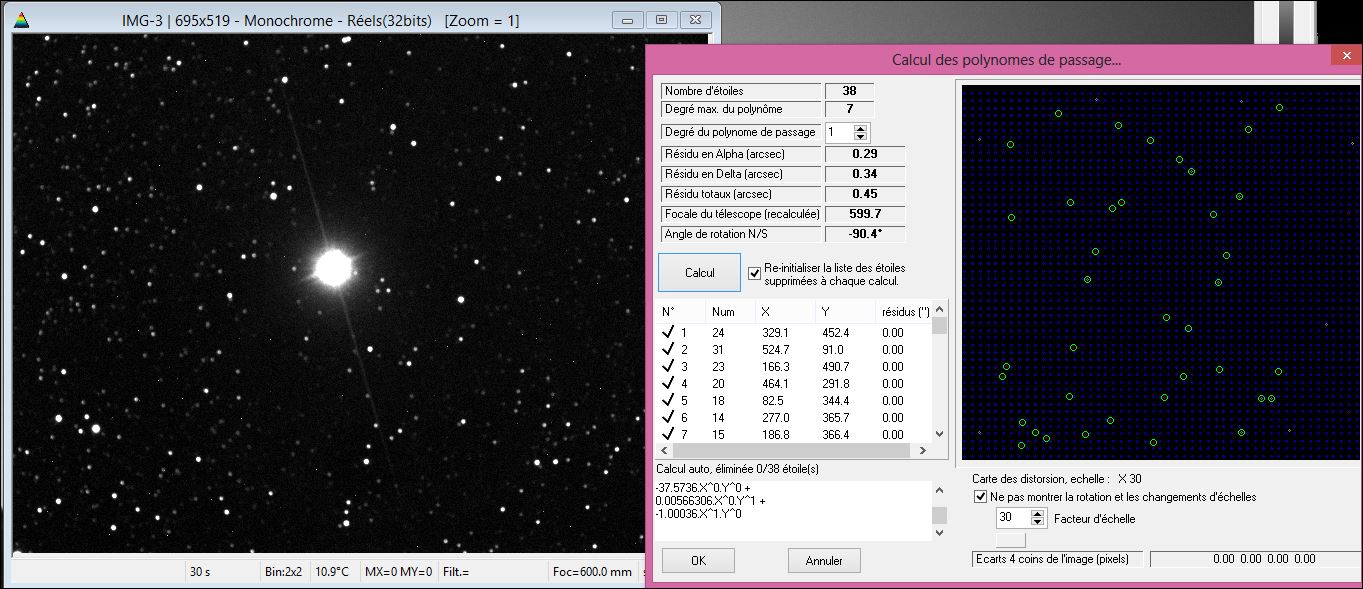1363x589 pixels.
Task: Decrease the Facteur d'échelle value
Action: (x=1038, y=523)
